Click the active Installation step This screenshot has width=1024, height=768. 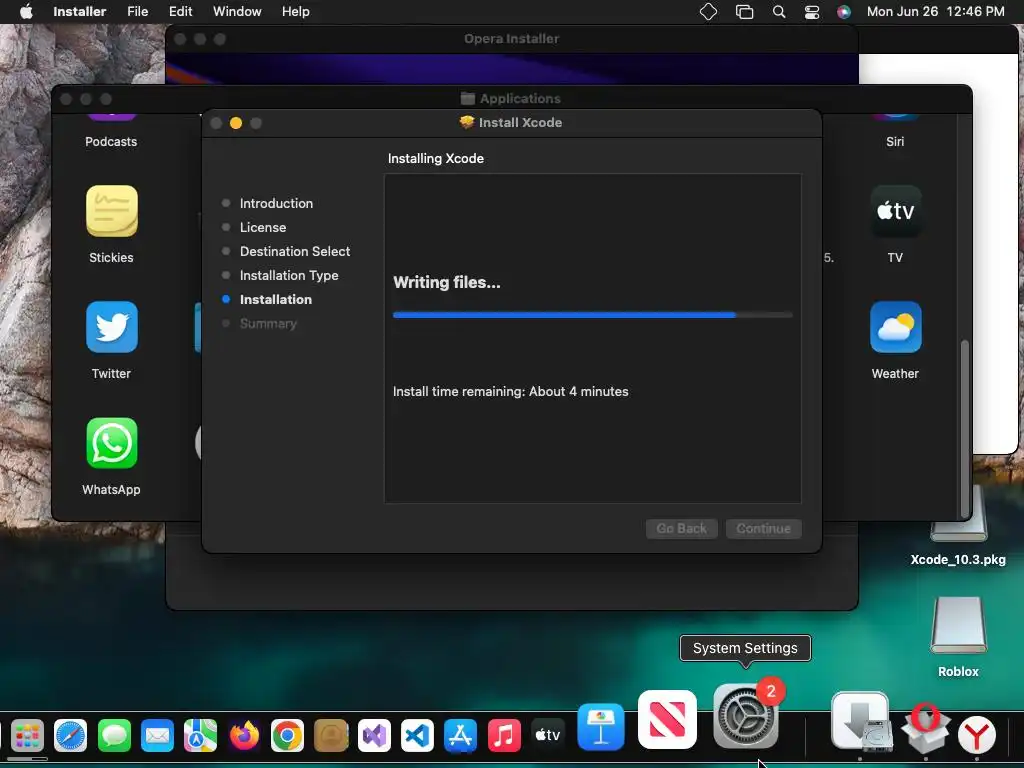click(276, 300)
